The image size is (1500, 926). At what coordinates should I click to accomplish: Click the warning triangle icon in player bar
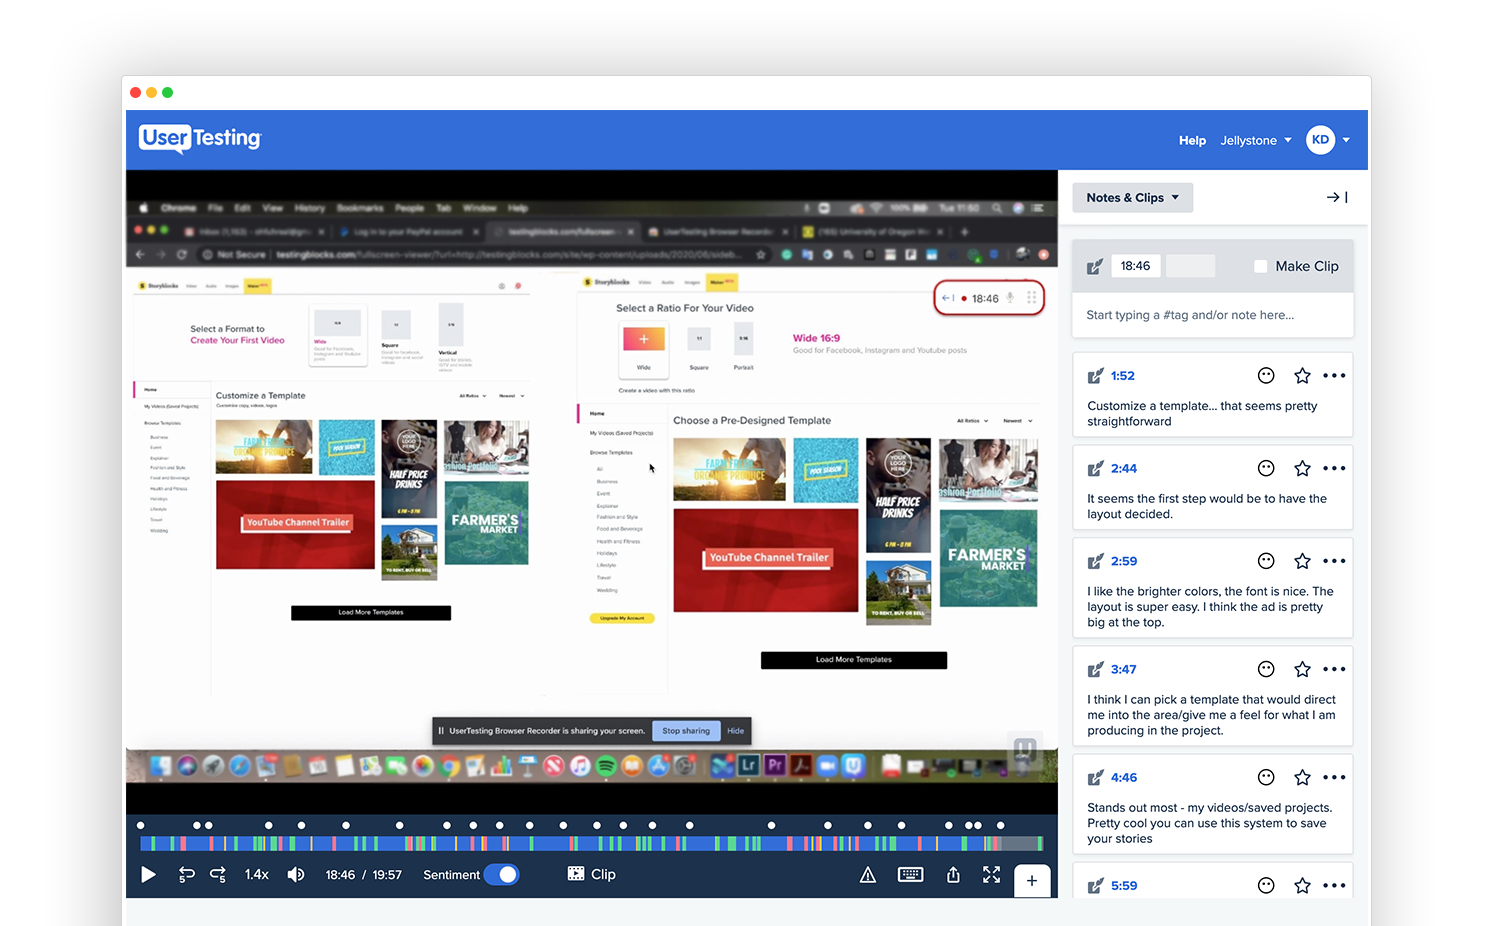868,875
